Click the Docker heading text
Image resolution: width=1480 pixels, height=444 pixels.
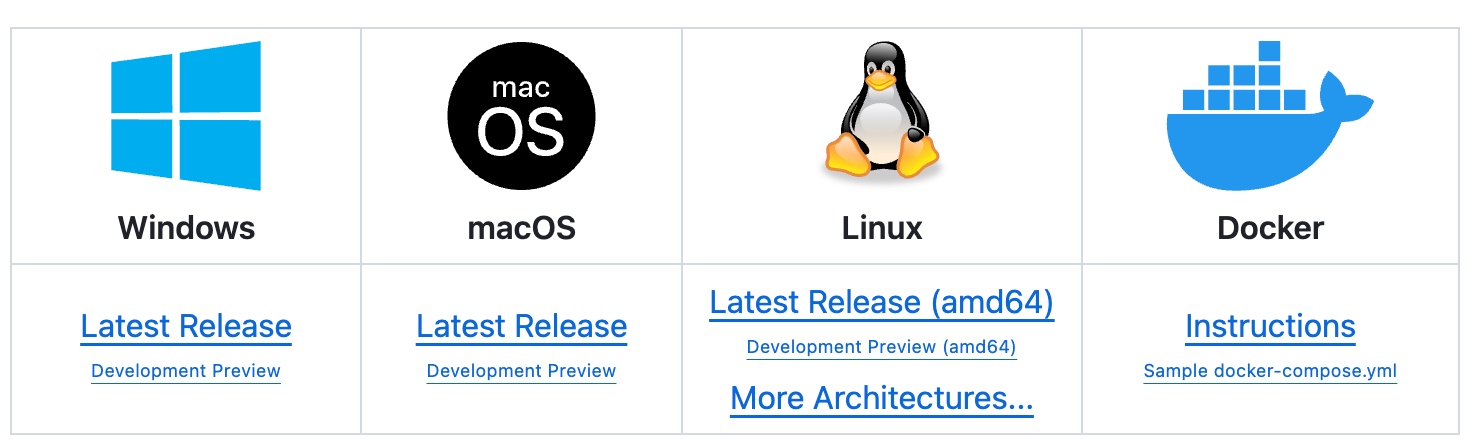click(1270, 228)
